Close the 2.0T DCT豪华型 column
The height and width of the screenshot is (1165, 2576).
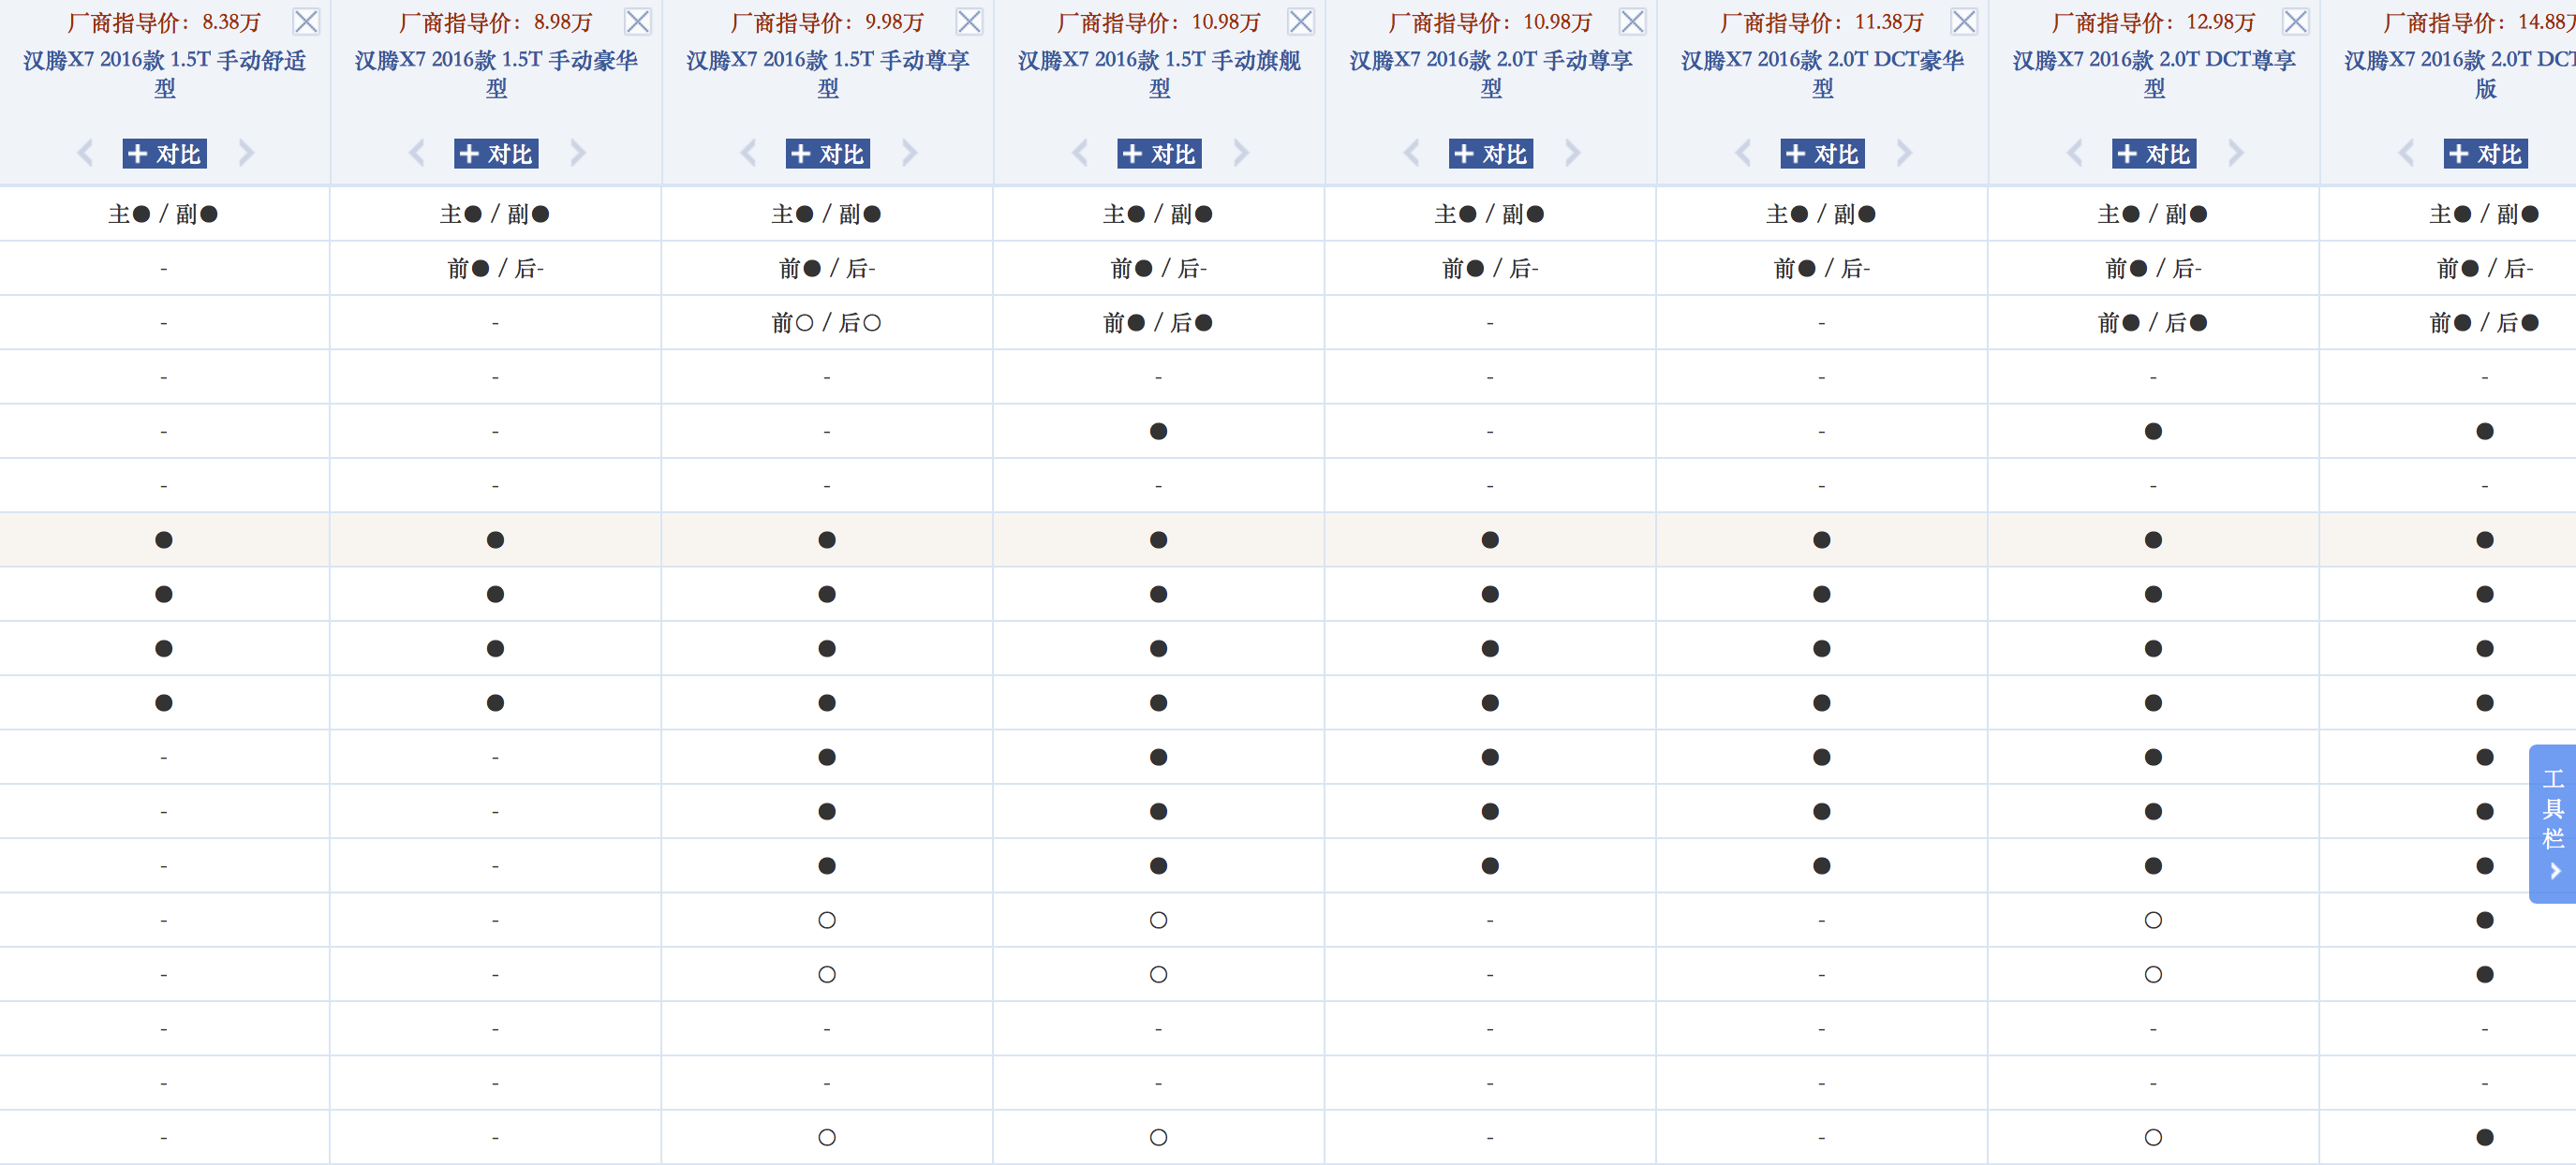tap(1964, 21)
